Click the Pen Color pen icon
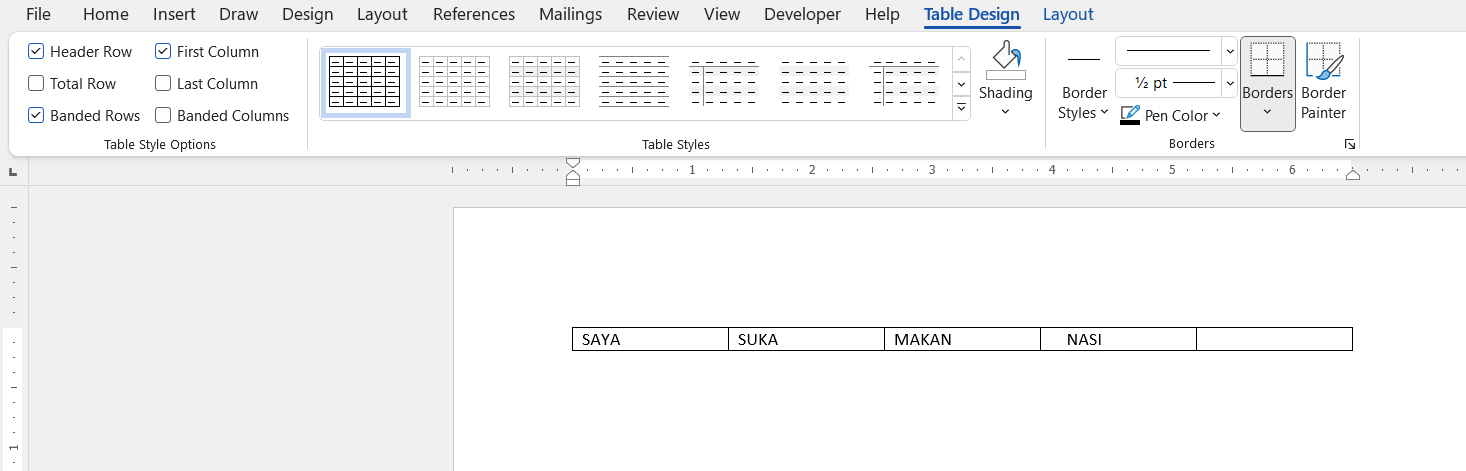The width and height of the screenshot is (1466, 471). (x=1130, y=115)
